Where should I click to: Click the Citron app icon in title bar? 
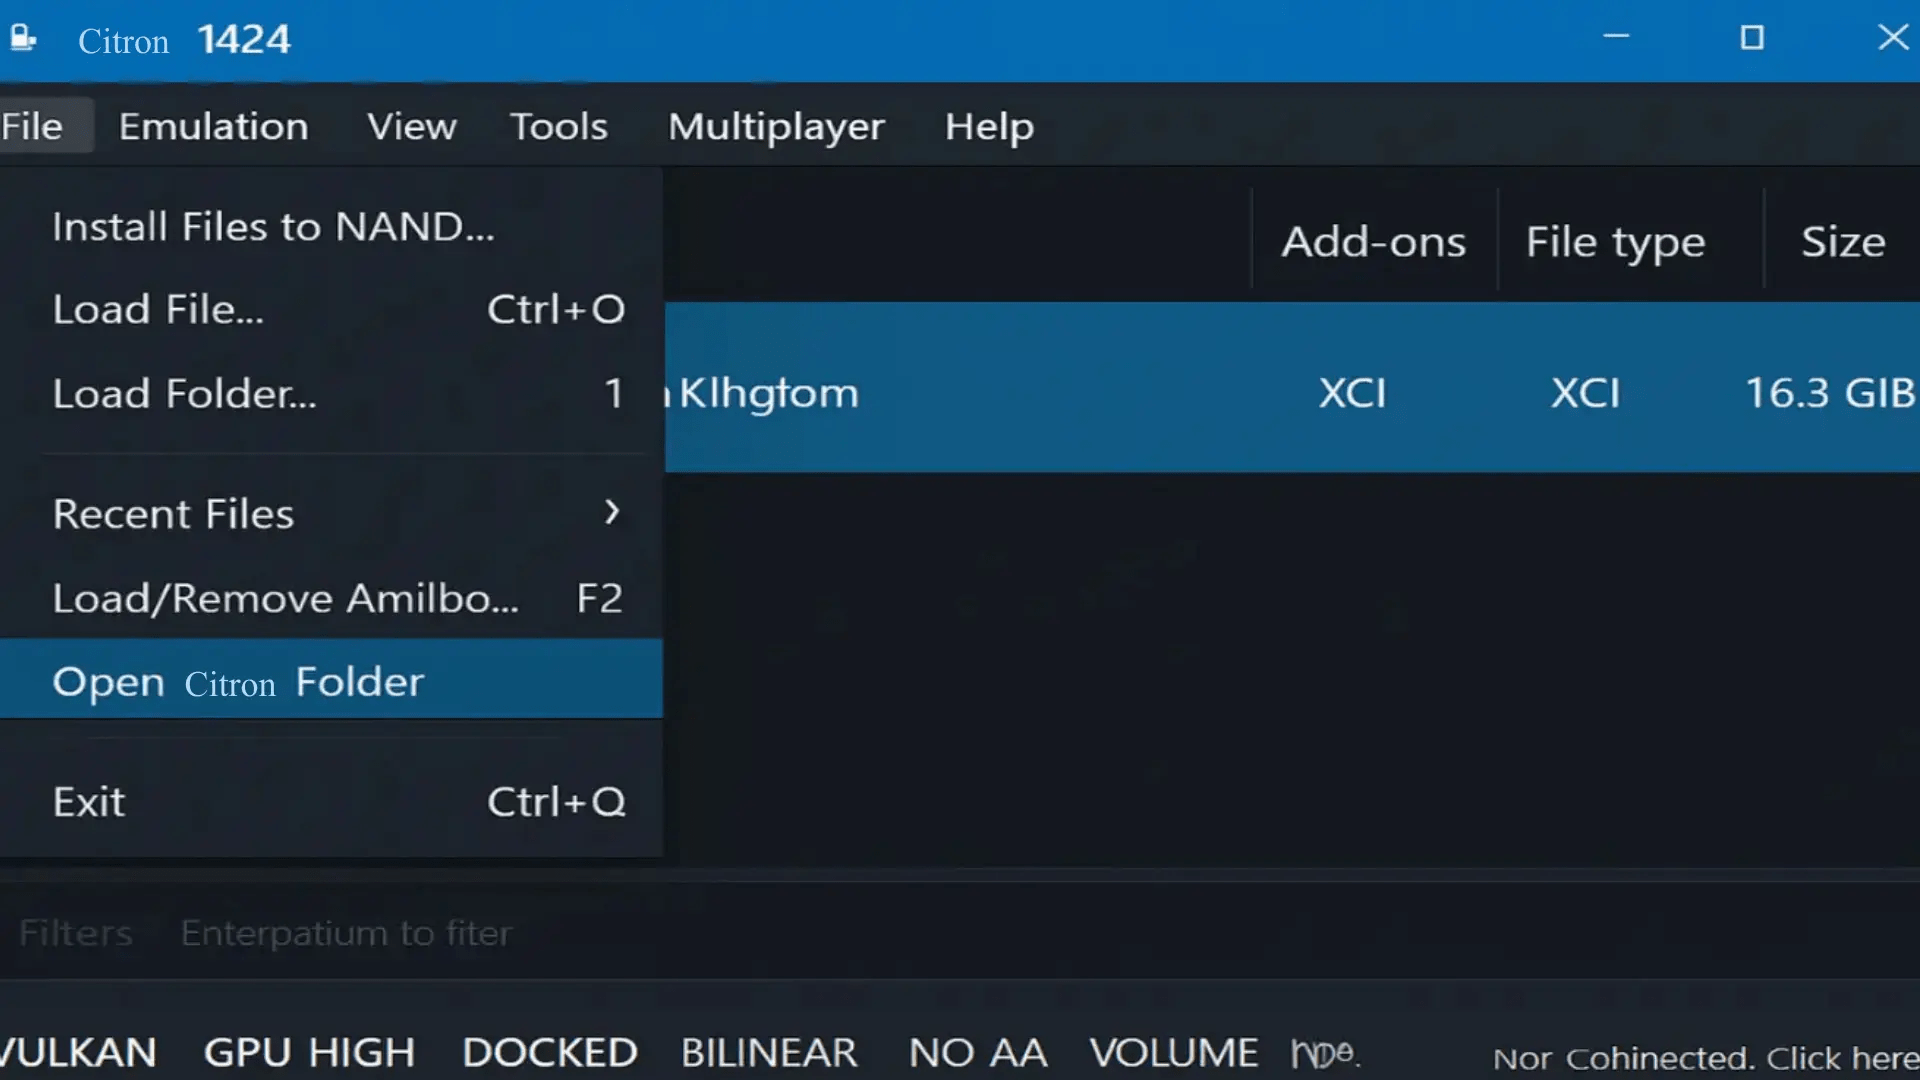23,39
